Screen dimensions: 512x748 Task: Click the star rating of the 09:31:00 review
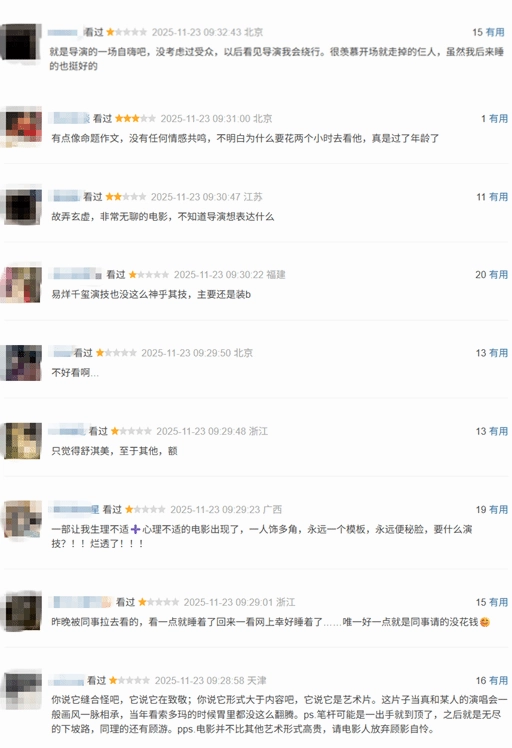135,118
